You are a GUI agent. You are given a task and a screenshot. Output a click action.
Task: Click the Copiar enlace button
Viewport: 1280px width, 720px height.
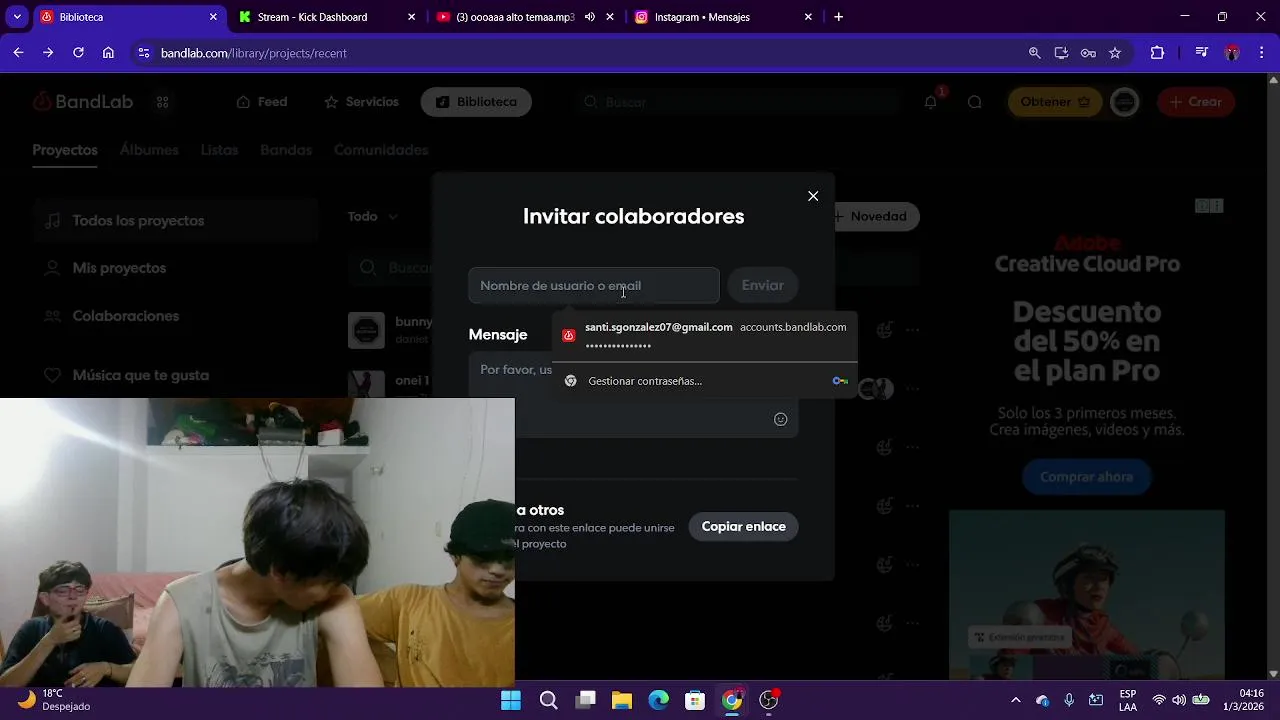click(x=743, y=526)
